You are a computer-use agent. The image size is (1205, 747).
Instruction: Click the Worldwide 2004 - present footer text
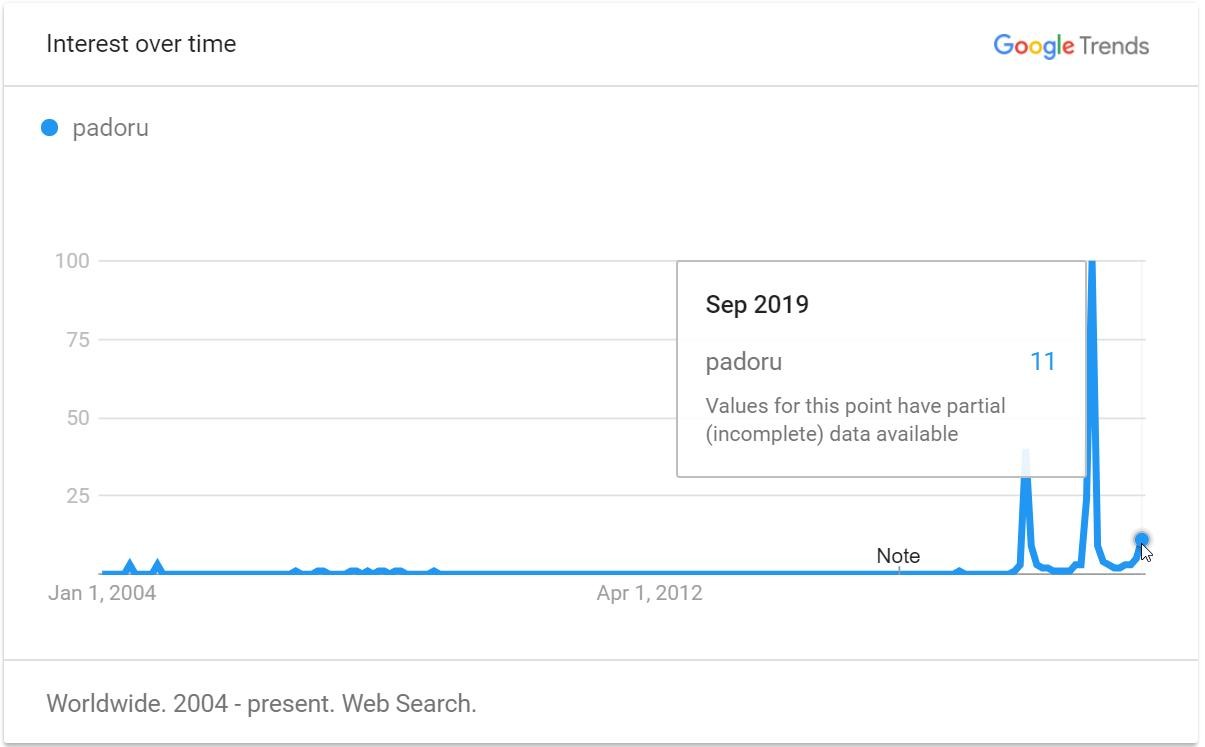(261, 704)
